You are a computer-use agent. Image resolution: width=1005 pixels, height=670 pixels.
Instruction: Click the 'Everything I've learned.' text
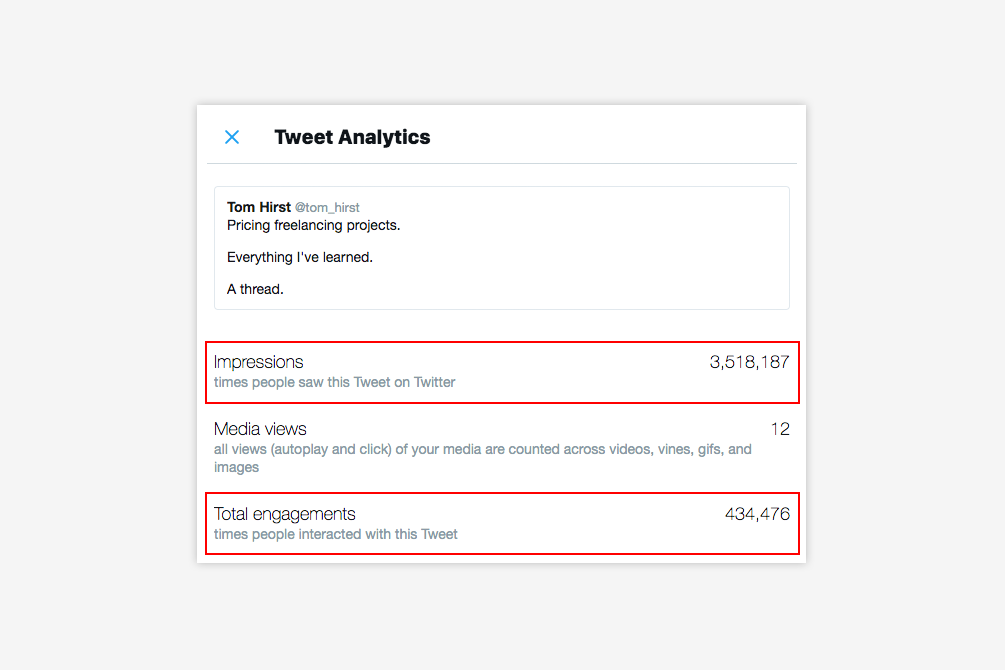point(299,257)
